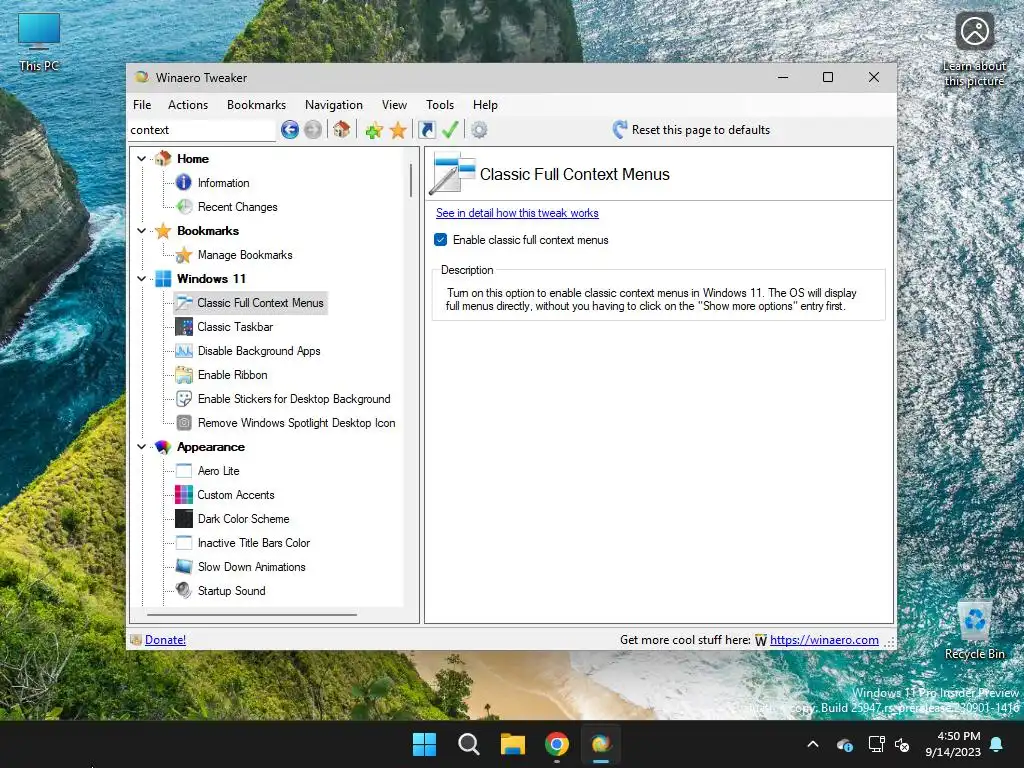This screenshot has height=768, width=1024.
Task: Click the green checkmark toolbar icon
Action: [x=450, y=129]
